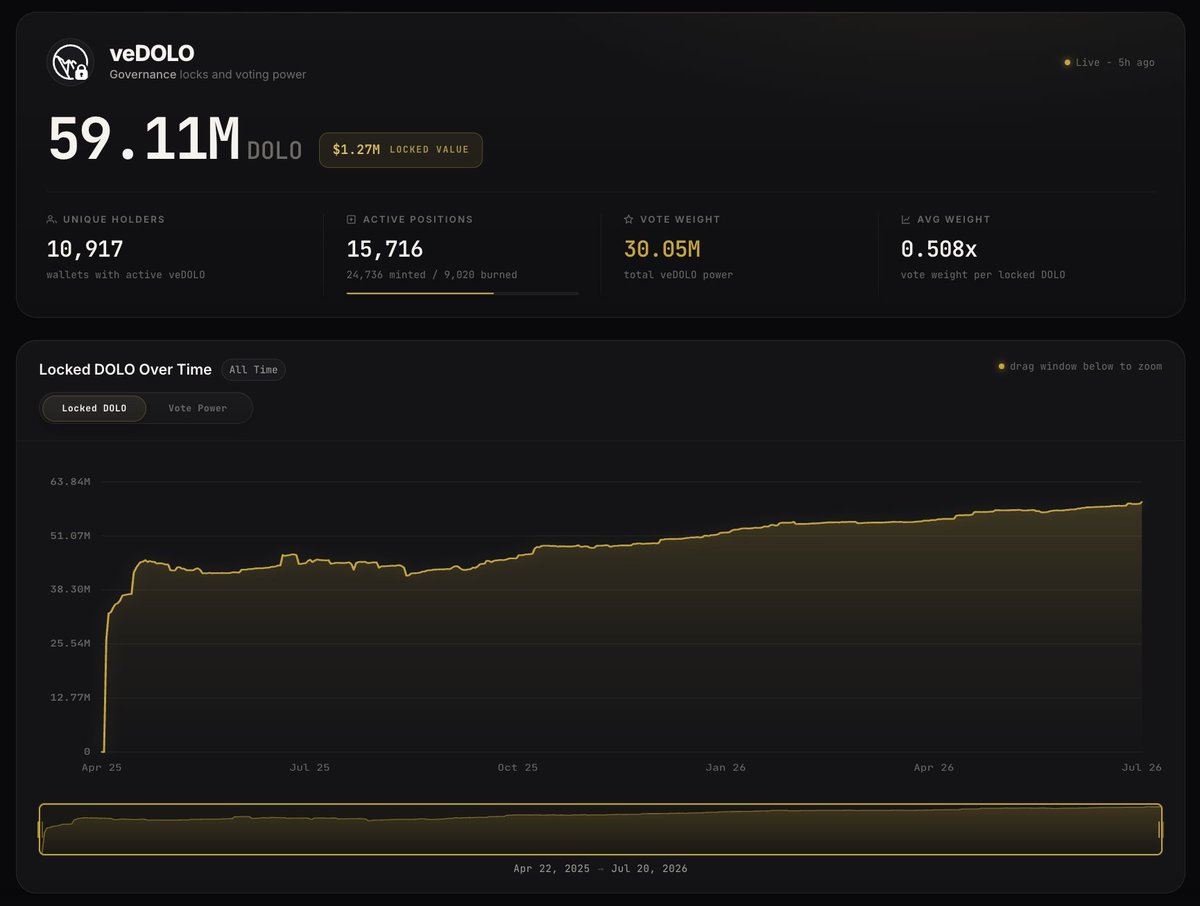Click the right handle of the zoom window
This screenshot has width=1200, height=906.
pos(1160,830)
